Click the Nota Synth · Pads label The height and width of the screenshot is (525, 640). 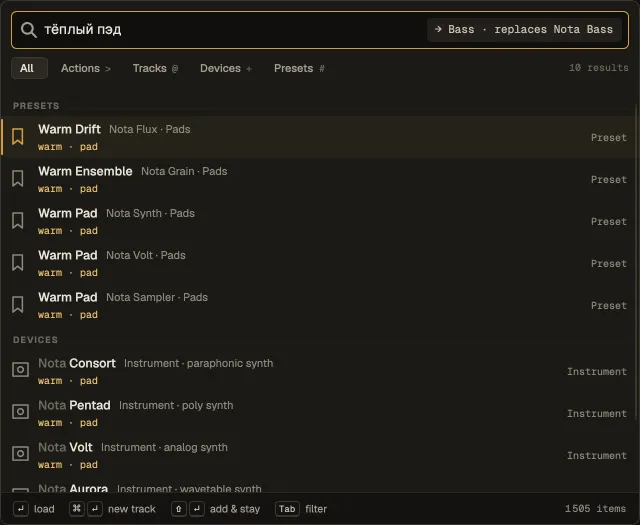(x=150, y=214)
